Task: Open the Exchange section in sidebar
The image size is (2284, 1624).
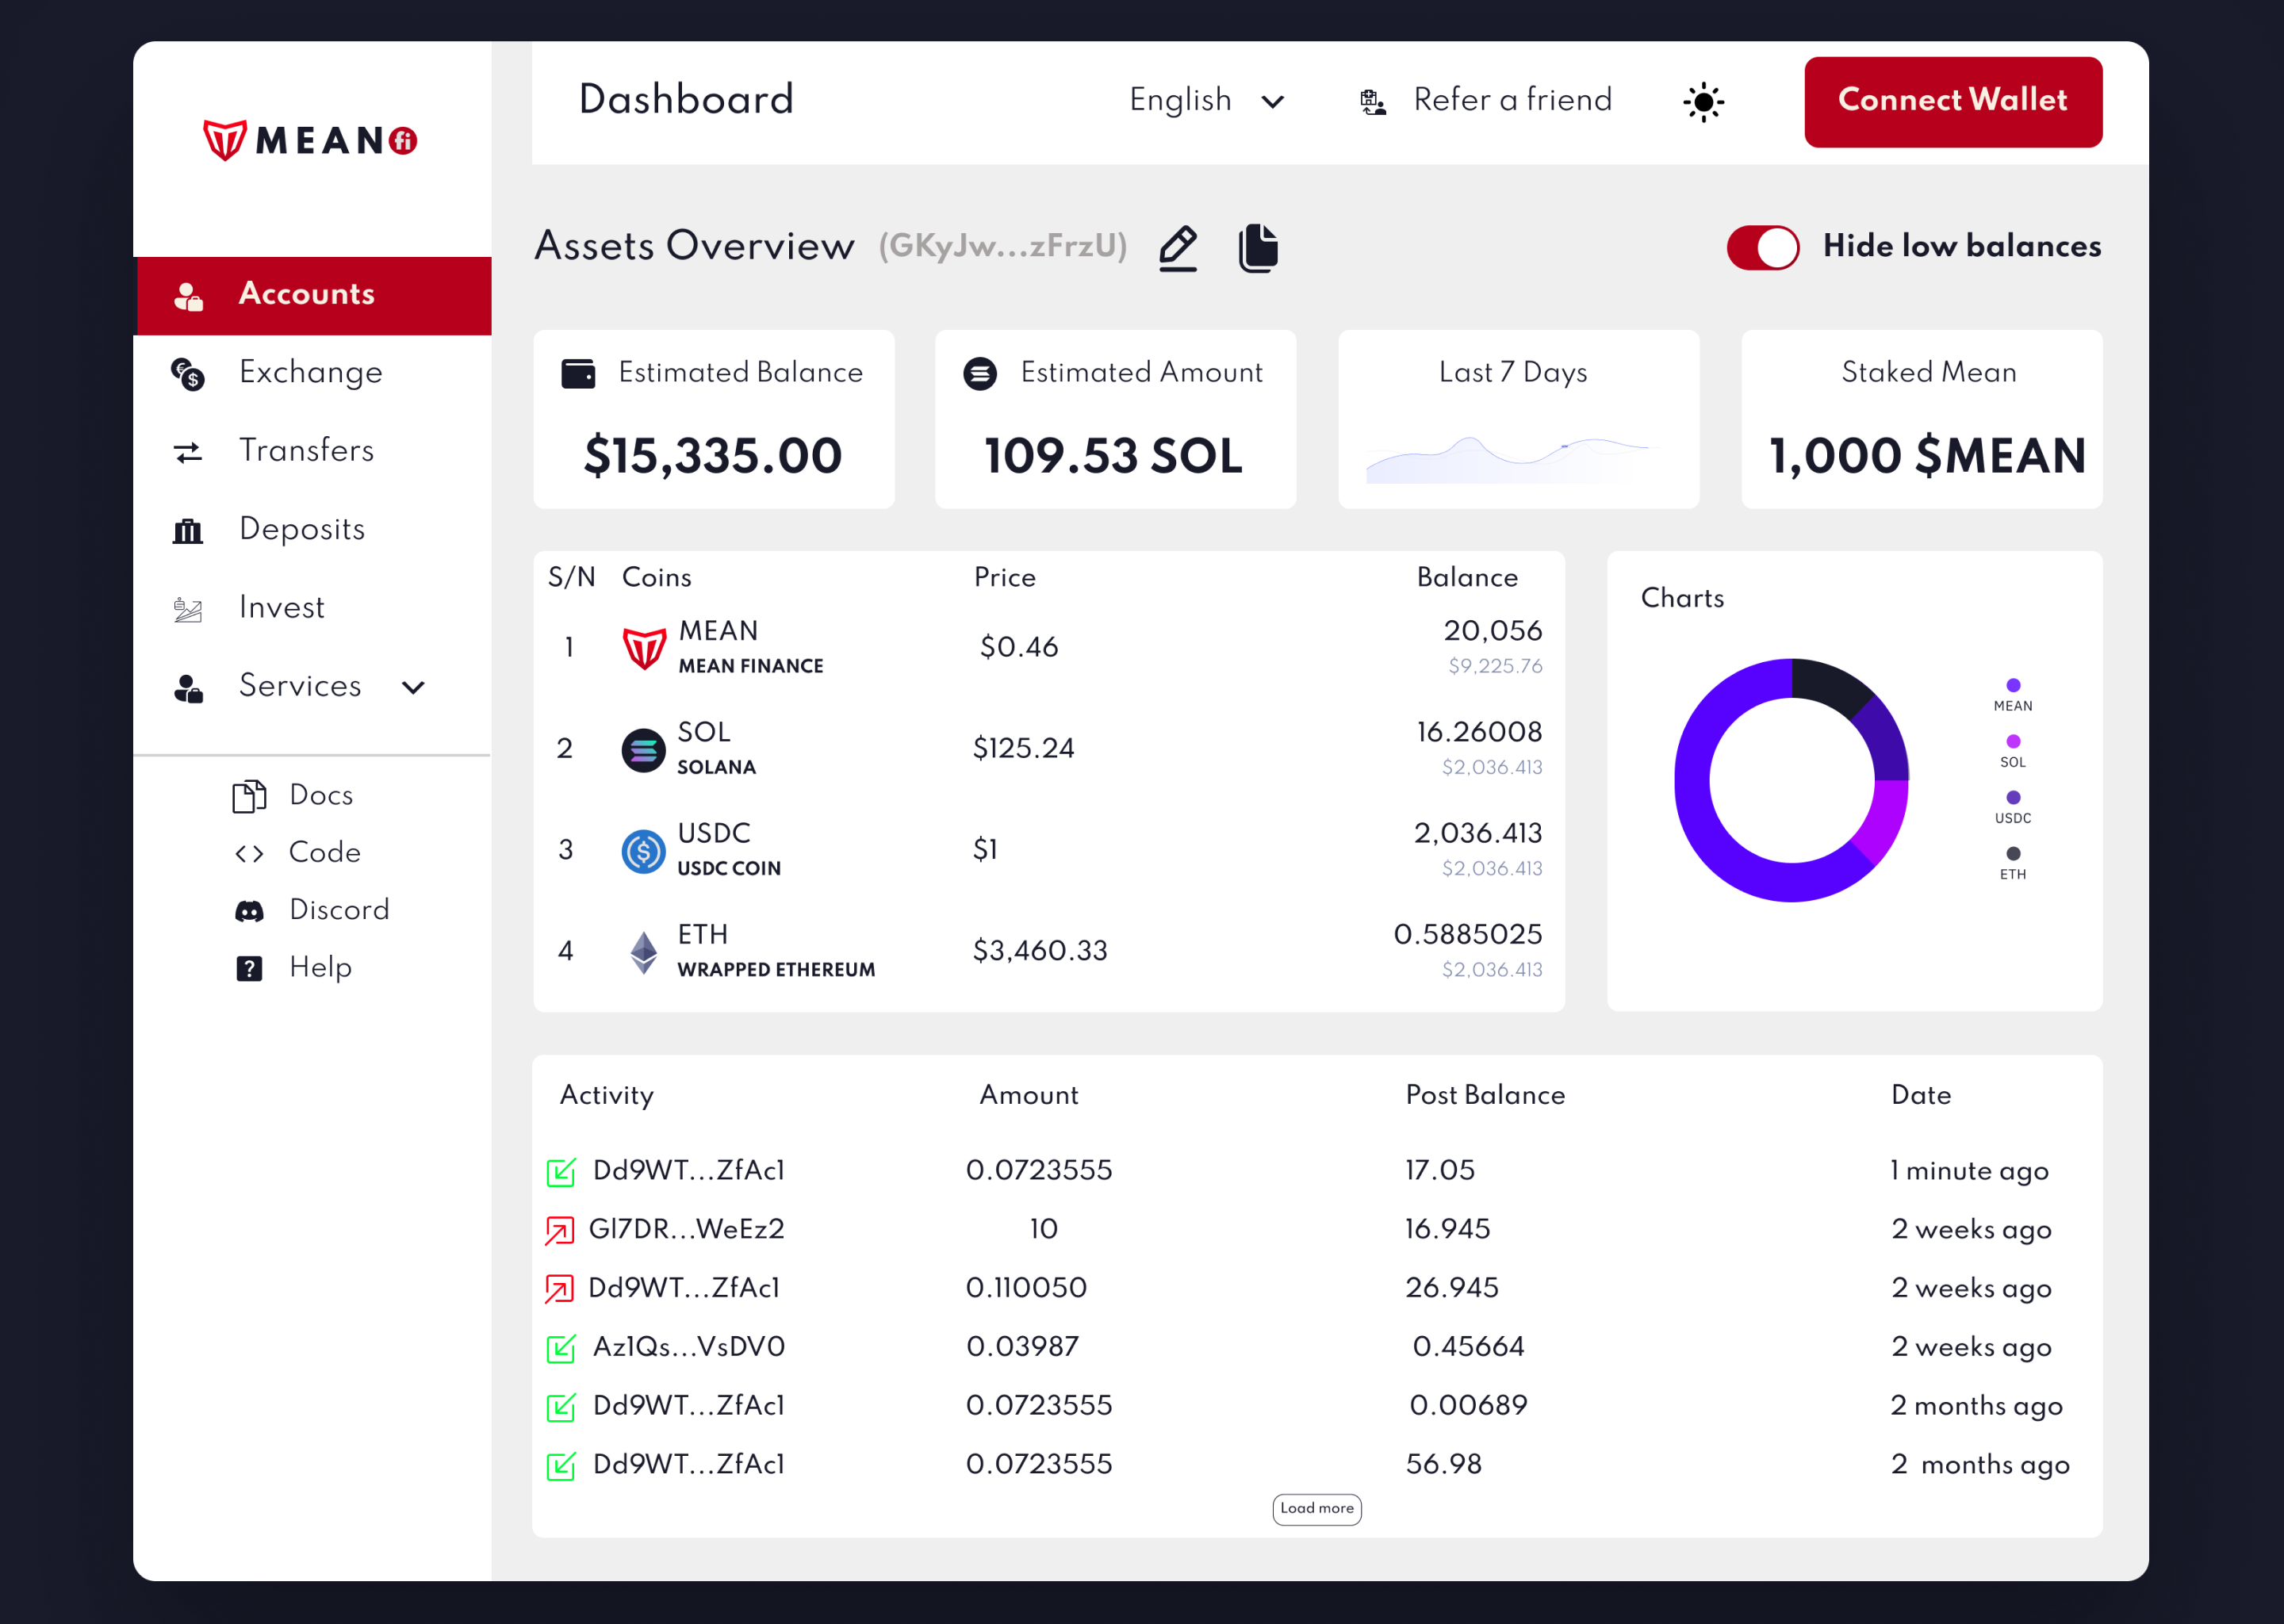Action: coord(310,373)
